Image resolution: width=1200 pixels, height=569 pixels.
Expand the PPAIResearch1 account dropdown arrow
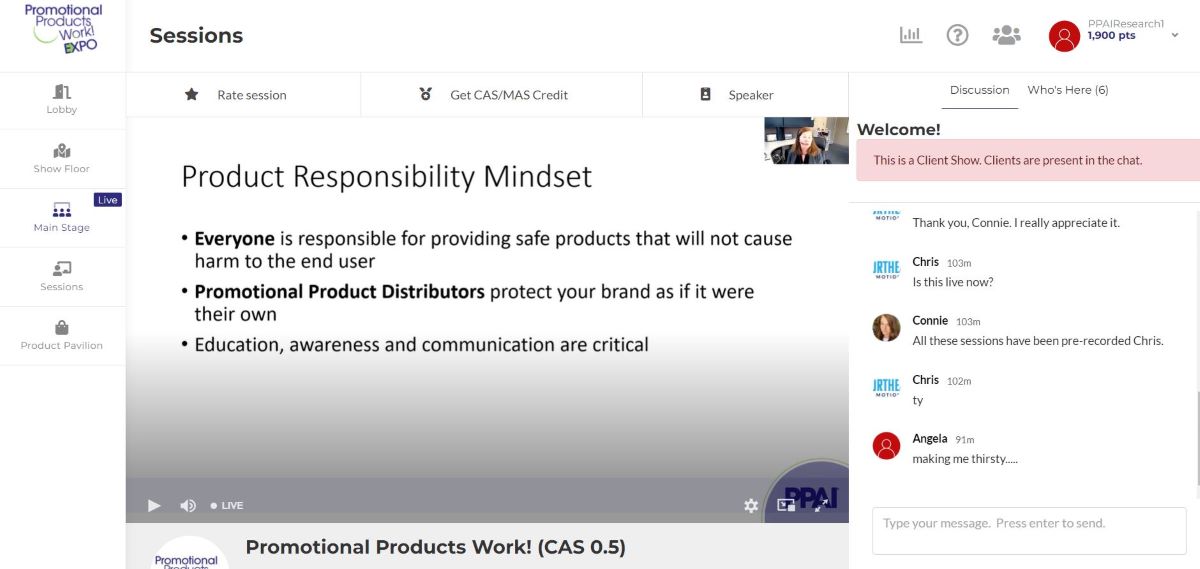coord(1175,35)
